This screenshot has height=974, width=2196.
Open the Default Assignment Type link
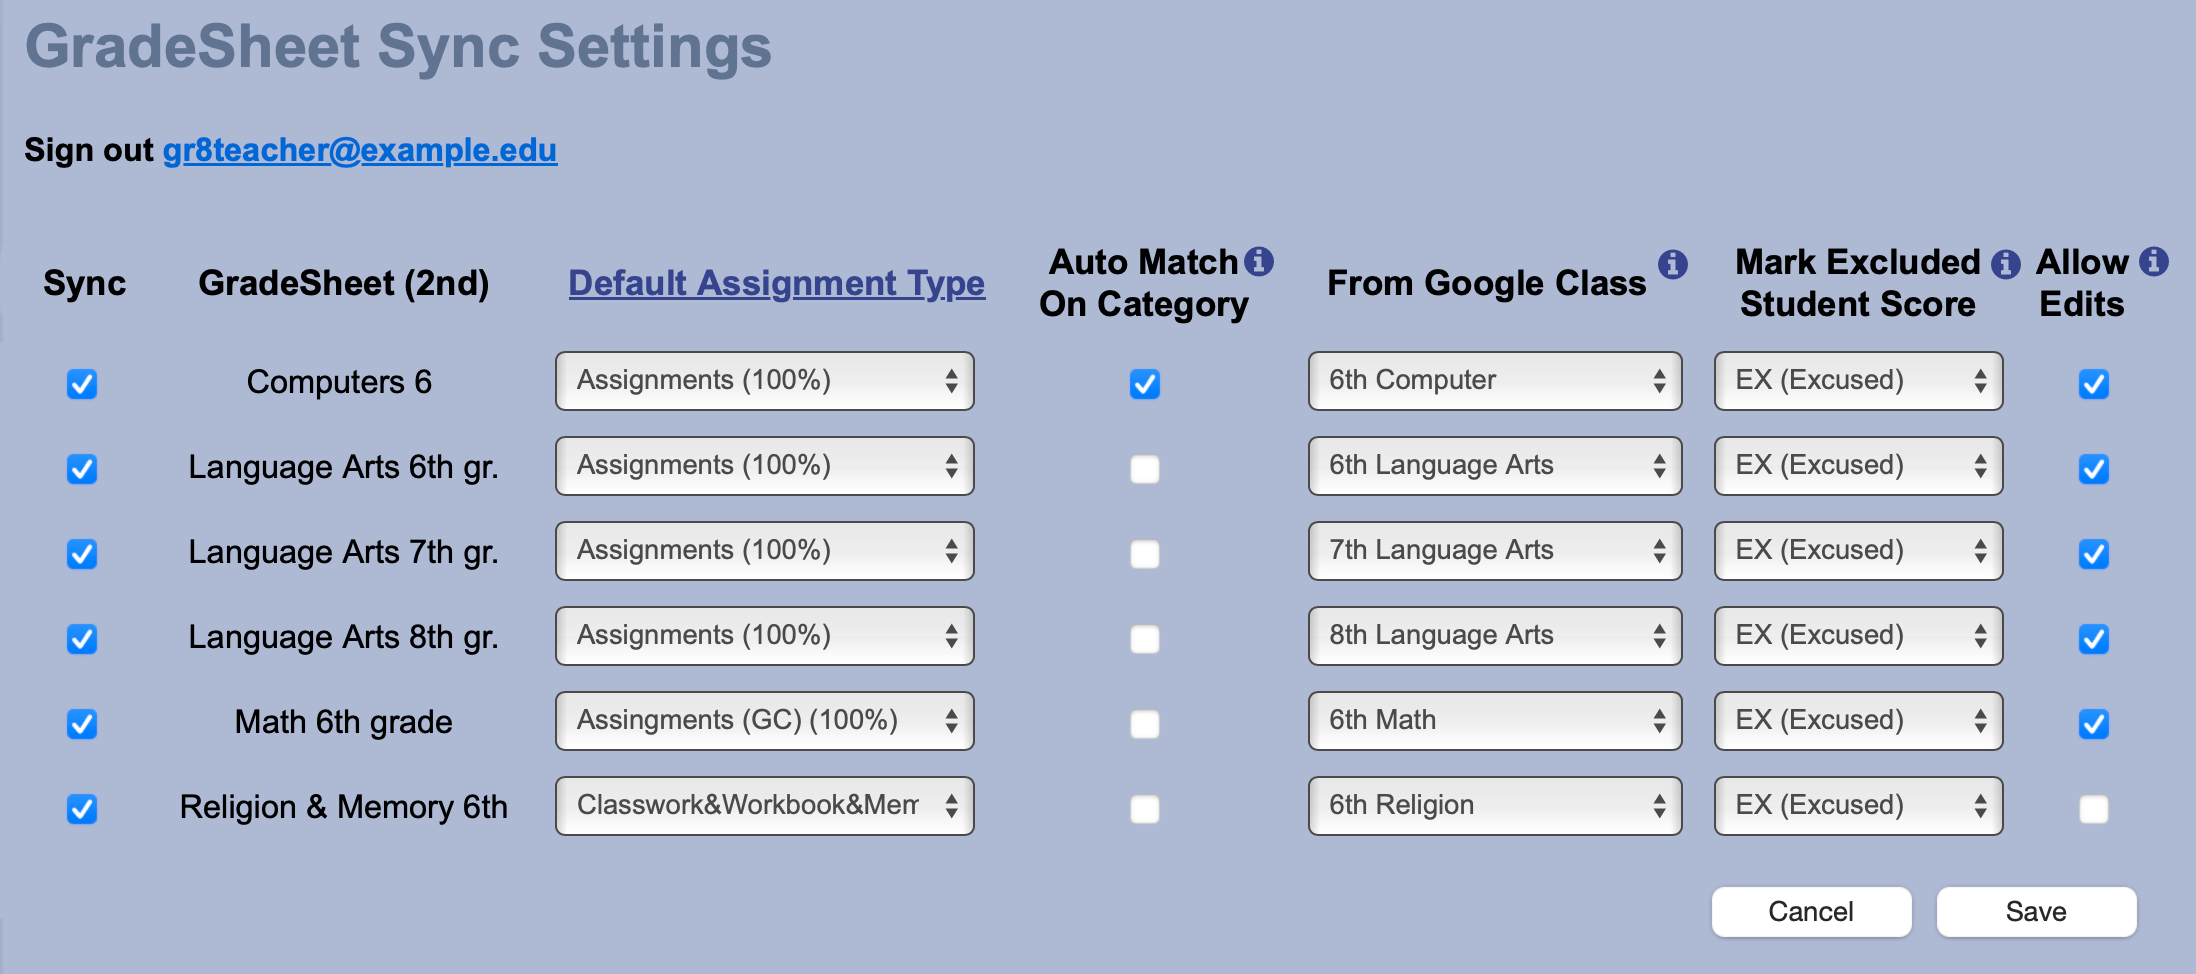(776, 283)
